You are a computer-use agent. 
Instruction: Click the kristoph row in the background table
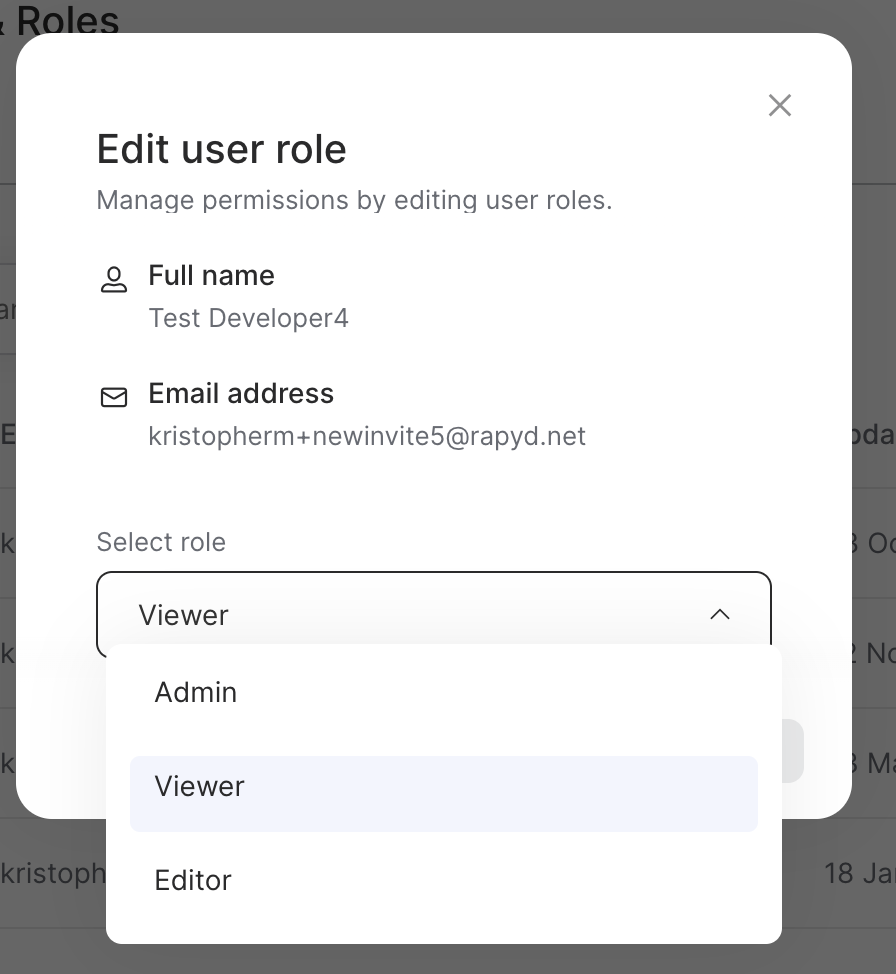point(50,873)
